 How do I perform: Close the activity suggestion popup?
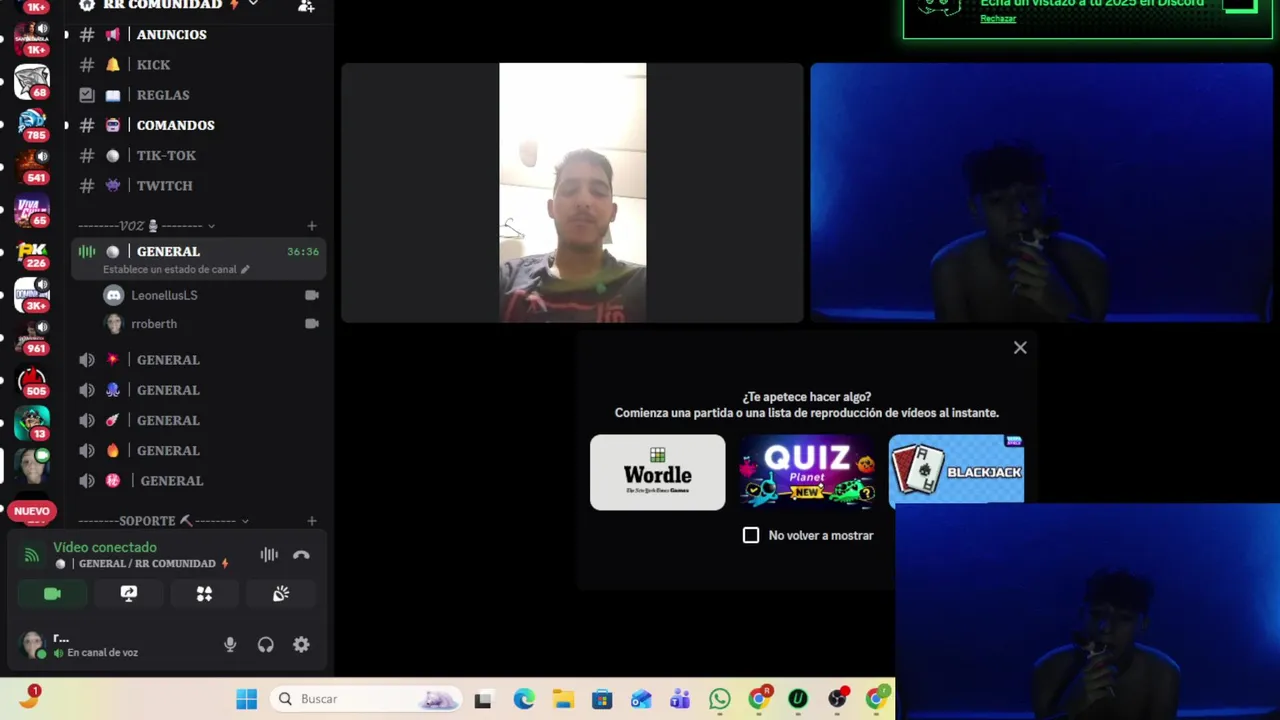pyautogui.click(x=1020, y=348)
